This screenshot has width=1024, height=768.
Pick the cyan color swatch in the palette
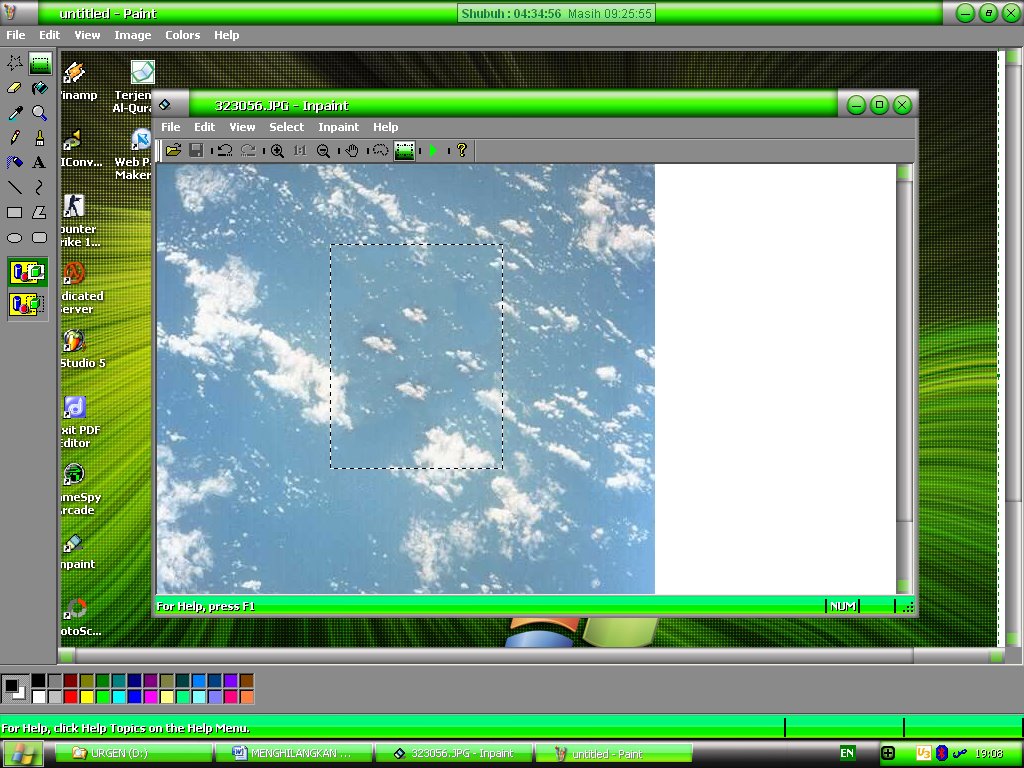pyautogui.click(x=119, y=697)
